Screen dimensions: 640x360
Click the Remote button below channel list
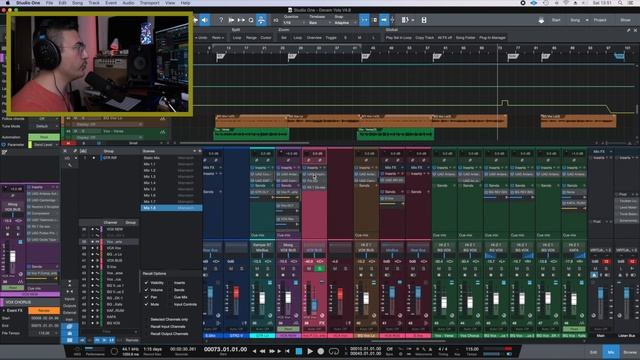[131, 340]
